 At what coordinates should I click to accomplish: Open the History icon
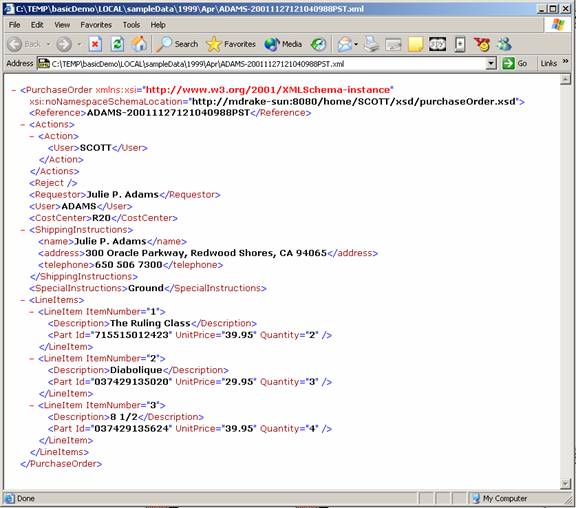[318, 44]
